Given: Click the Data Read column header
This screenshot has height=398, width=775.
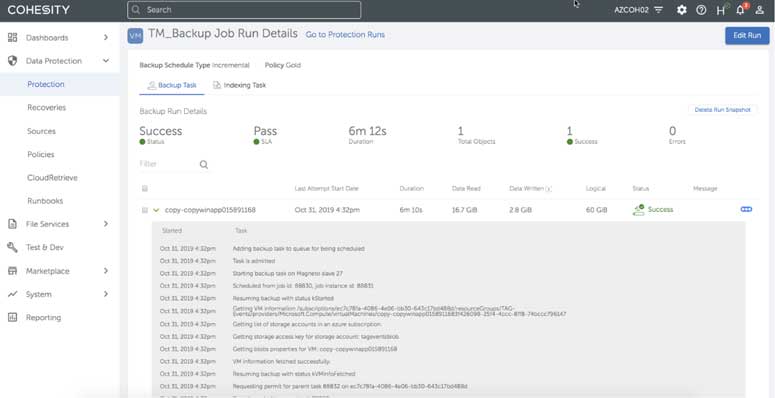Looking at the screenshot, I should coord(466,188).
